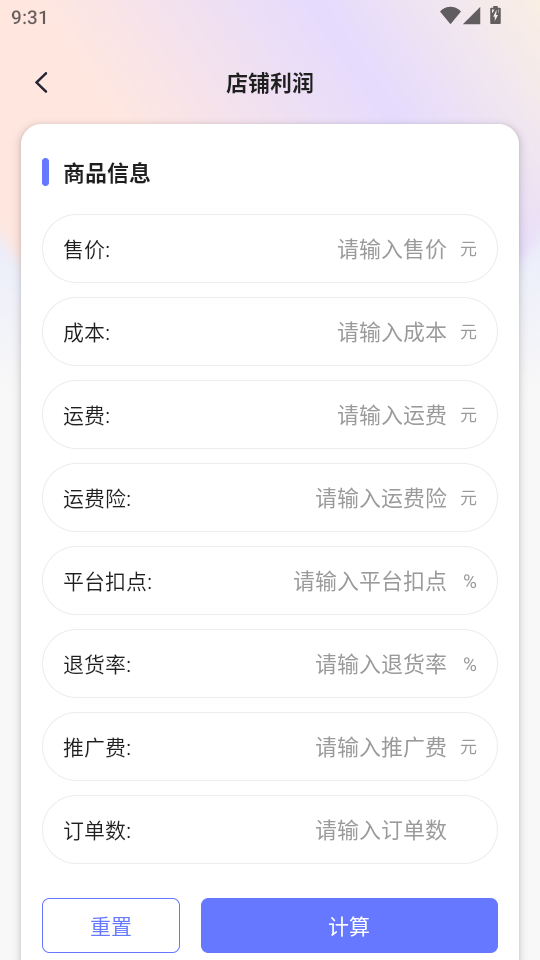This screenshot has width=540, height=960.
Task: Click the 售价 price input field
Action: click(x=270, y=249)
